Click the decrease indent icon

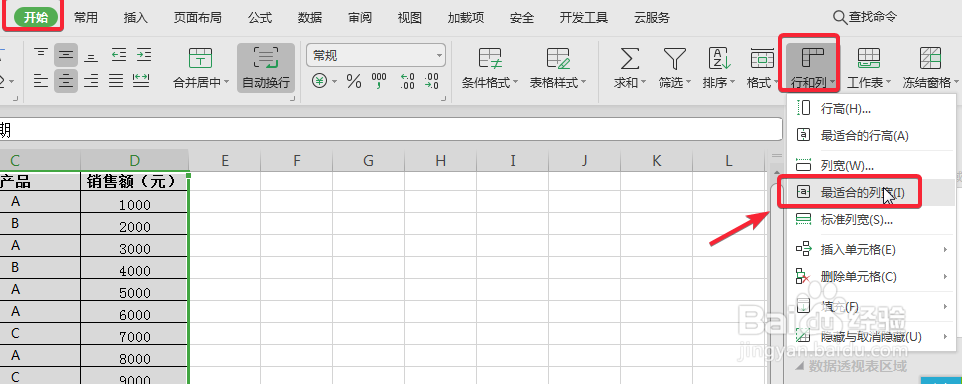pos(118,55)
